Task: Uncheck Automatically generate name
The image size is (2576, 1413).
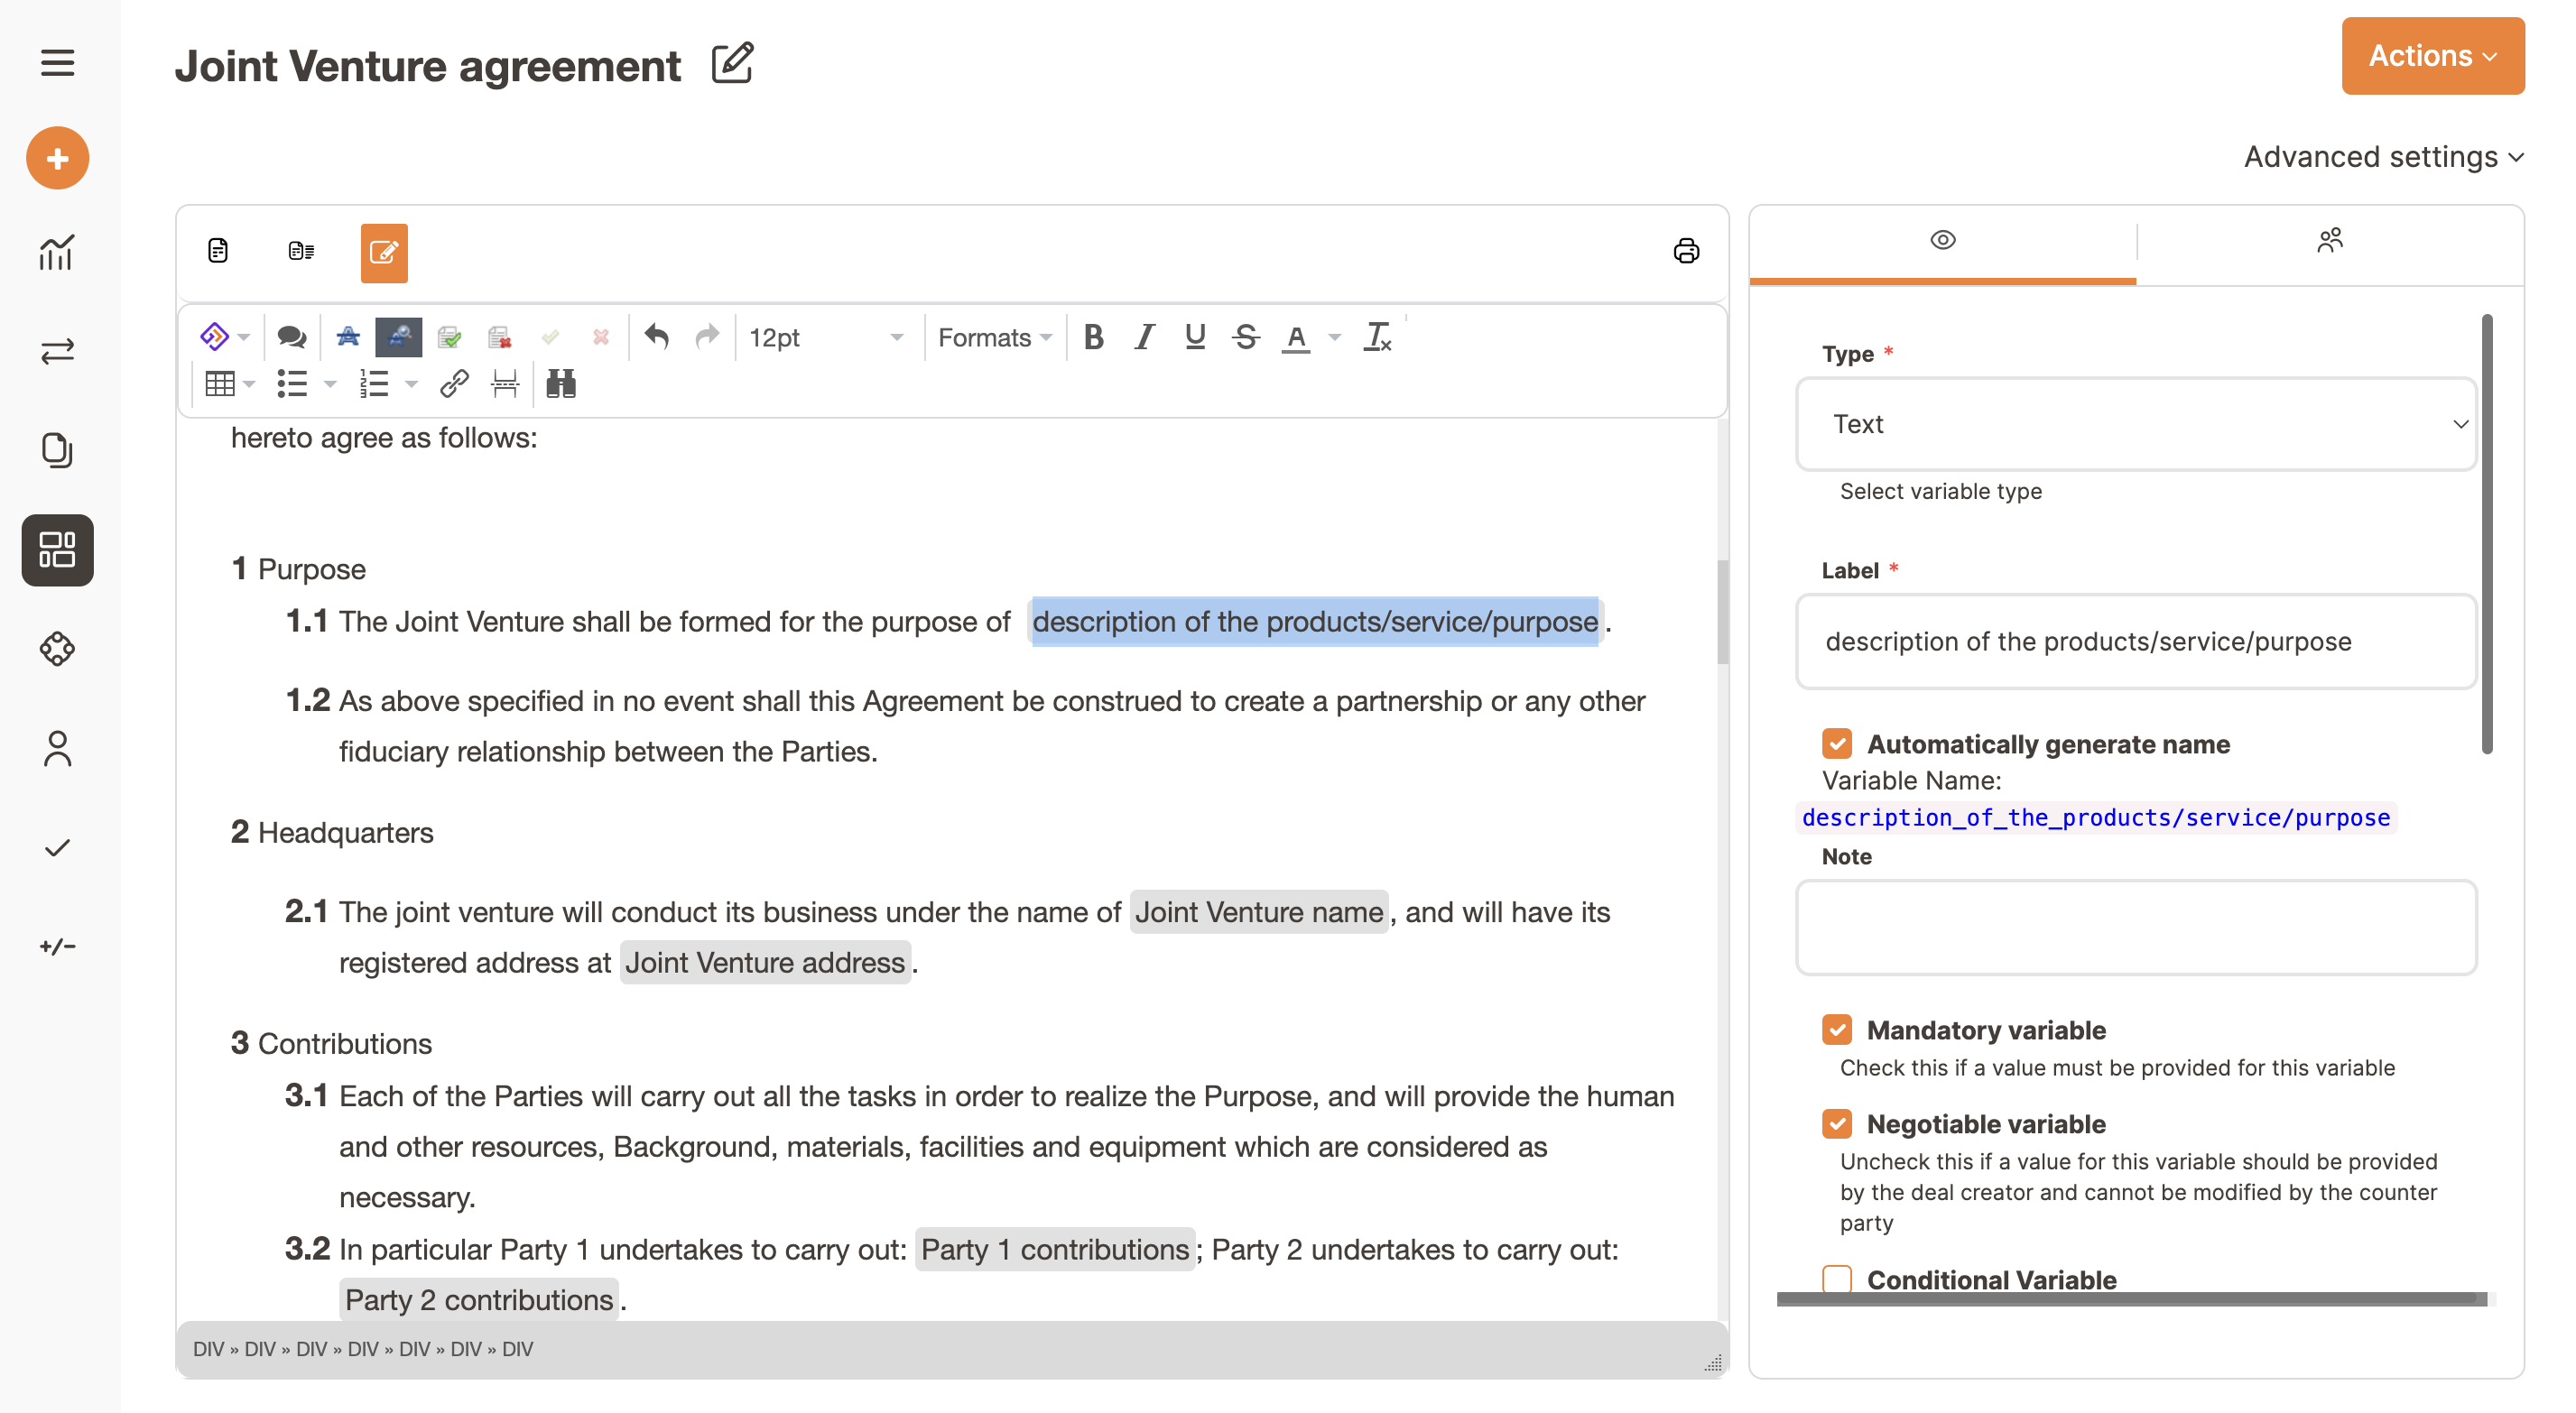Action: (1836, 744)
